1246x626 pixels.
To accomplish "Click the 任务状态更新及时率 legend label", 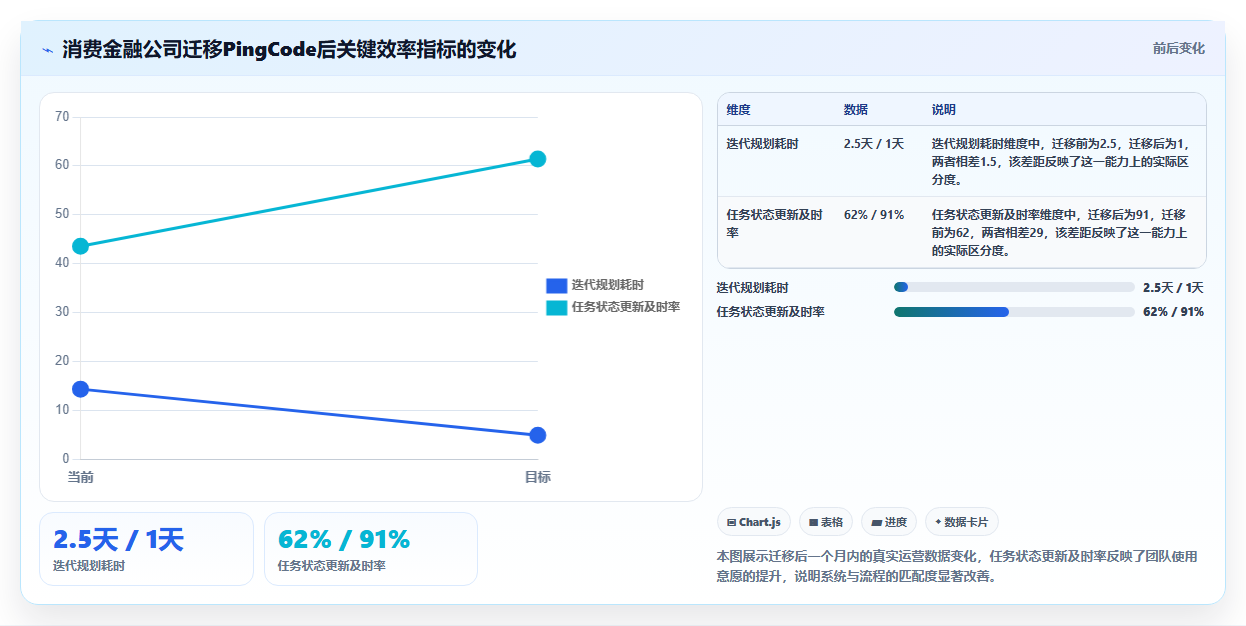I will coord(625,307).
